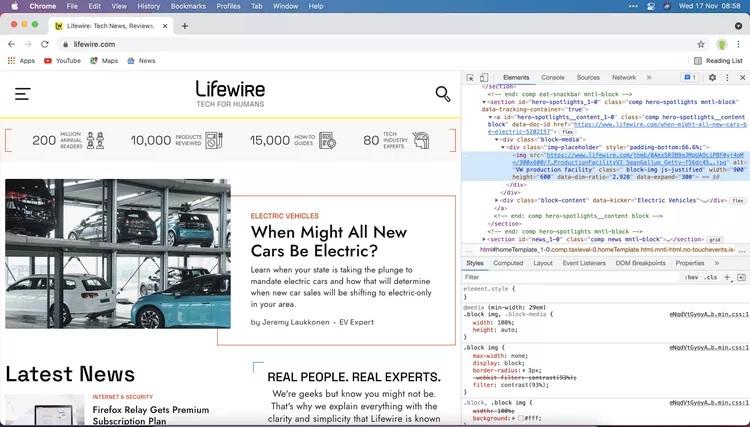Click the Lifewire logo

230,93
